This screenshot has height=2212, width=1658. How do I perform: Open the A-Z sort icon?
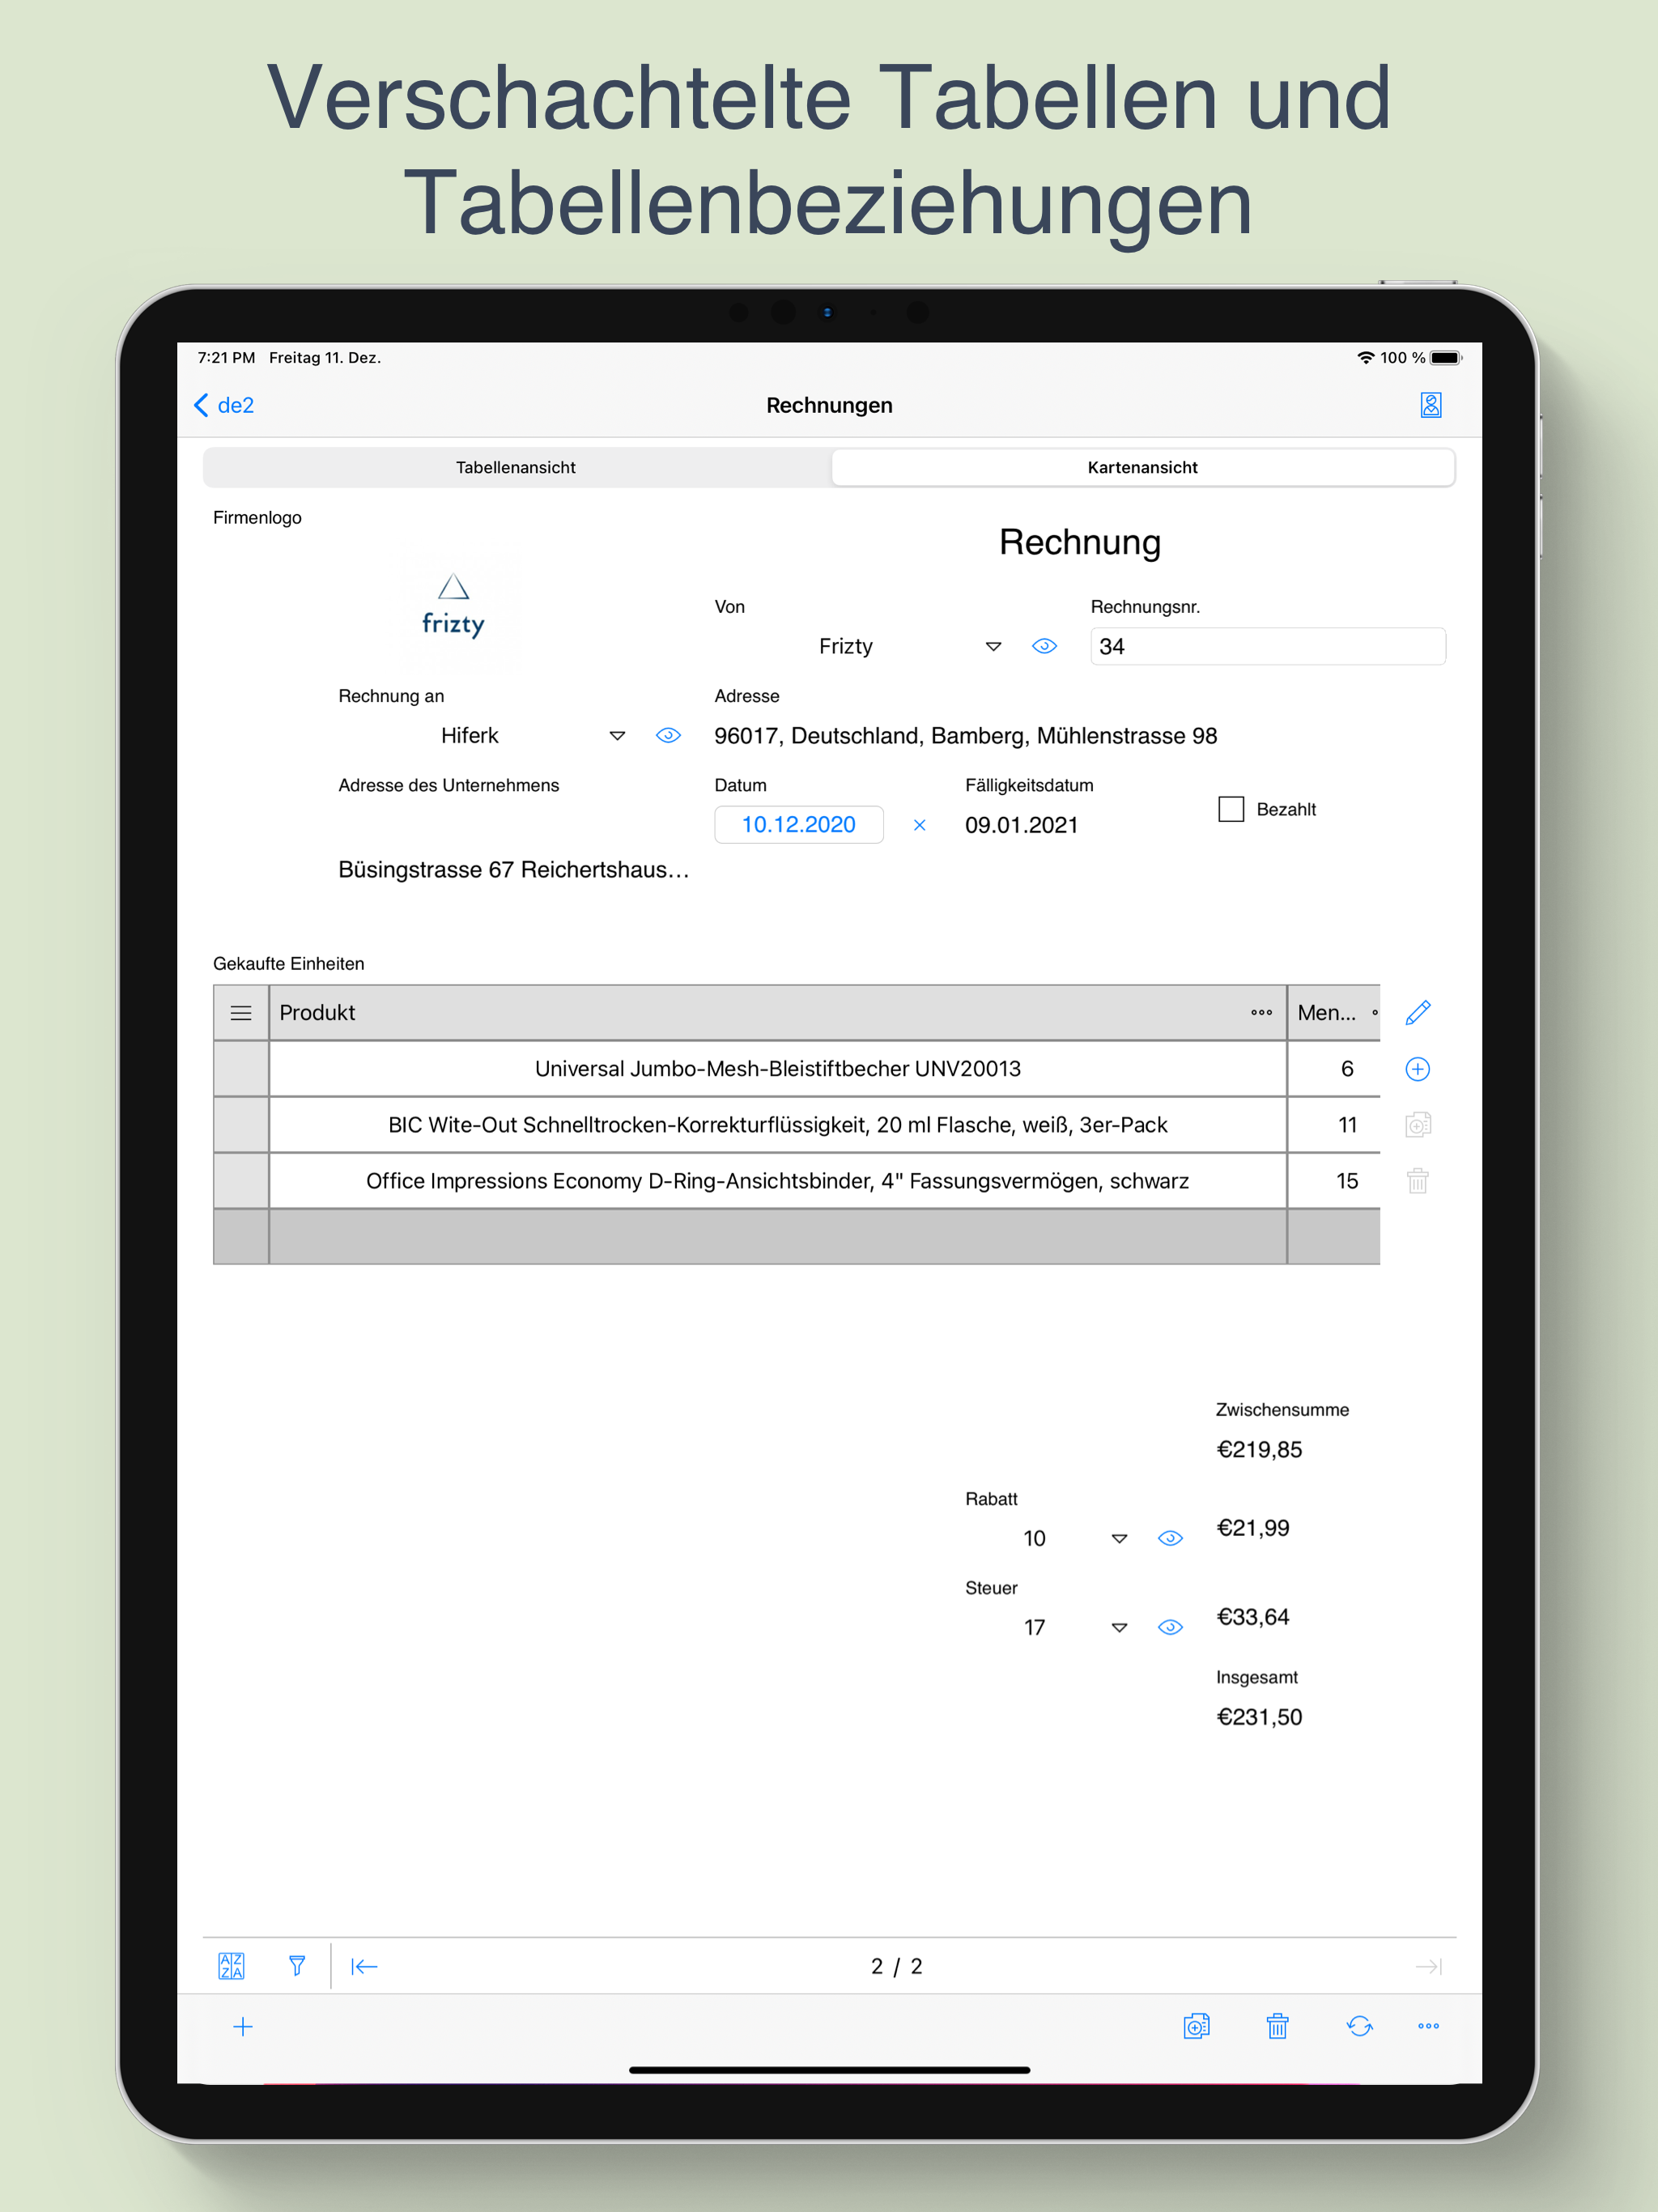pos(231,1966)
